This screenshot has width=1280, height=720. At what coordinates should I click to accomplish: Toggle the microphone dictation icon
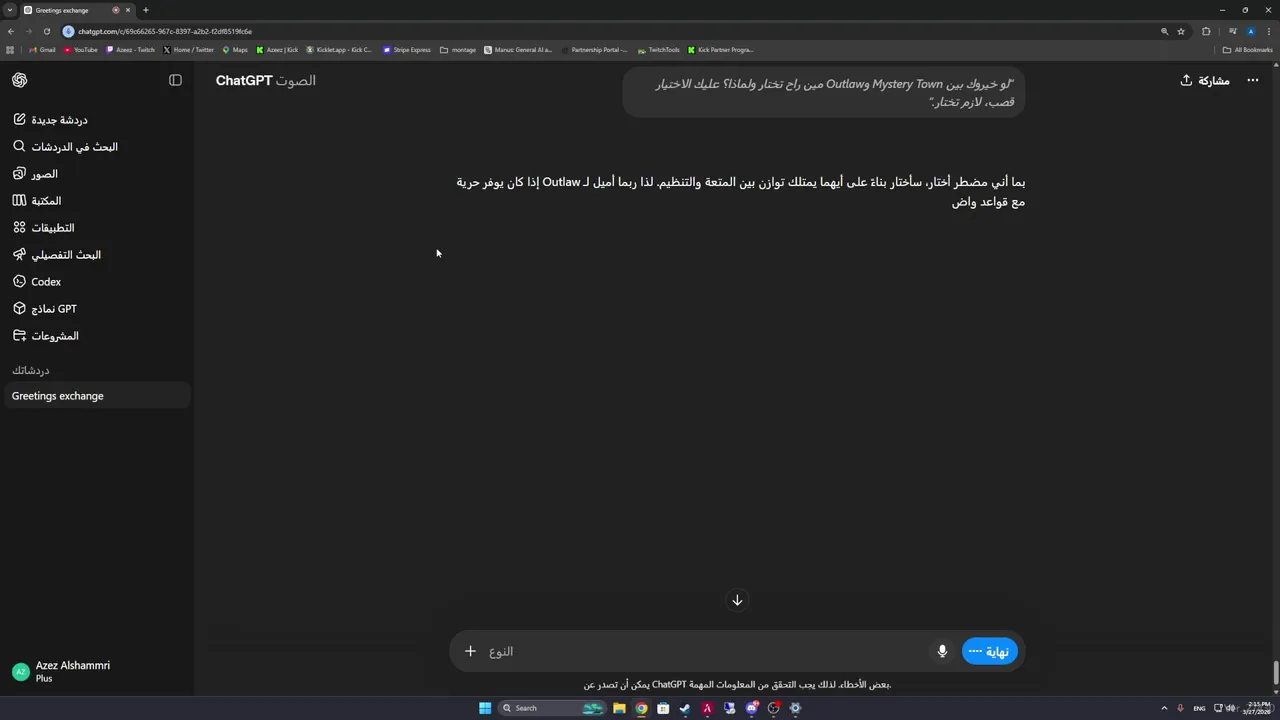coord(942,651)
